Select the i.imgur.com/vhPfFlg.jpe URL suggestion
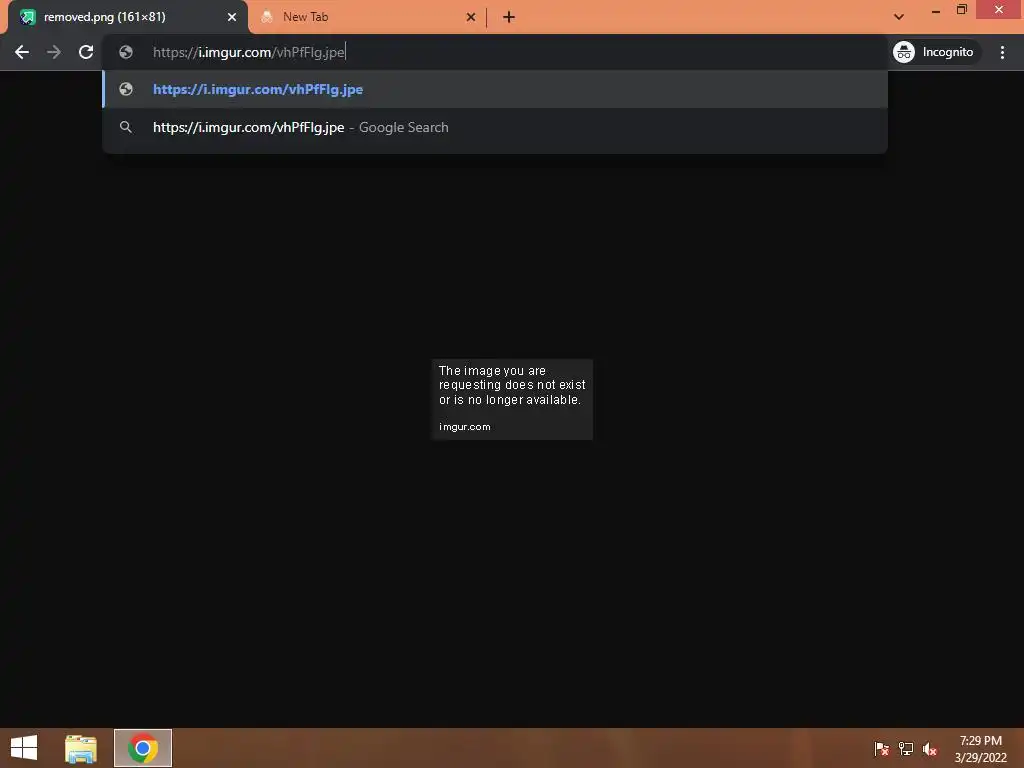 tap(495, 89)
